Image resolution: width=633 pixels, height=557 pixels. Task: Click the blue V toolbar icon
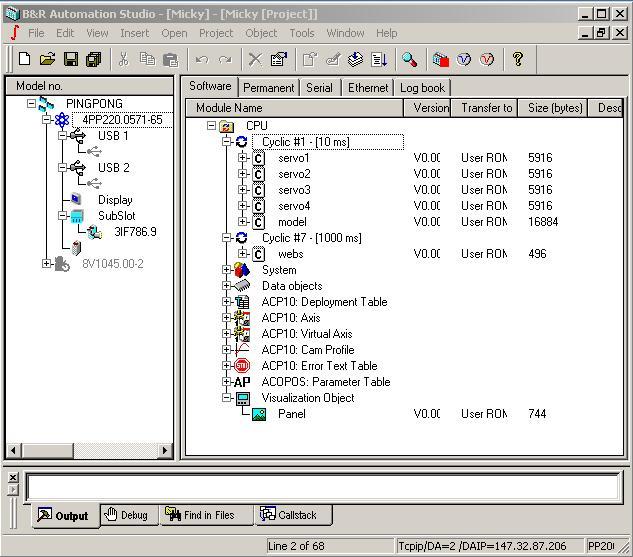464,59
